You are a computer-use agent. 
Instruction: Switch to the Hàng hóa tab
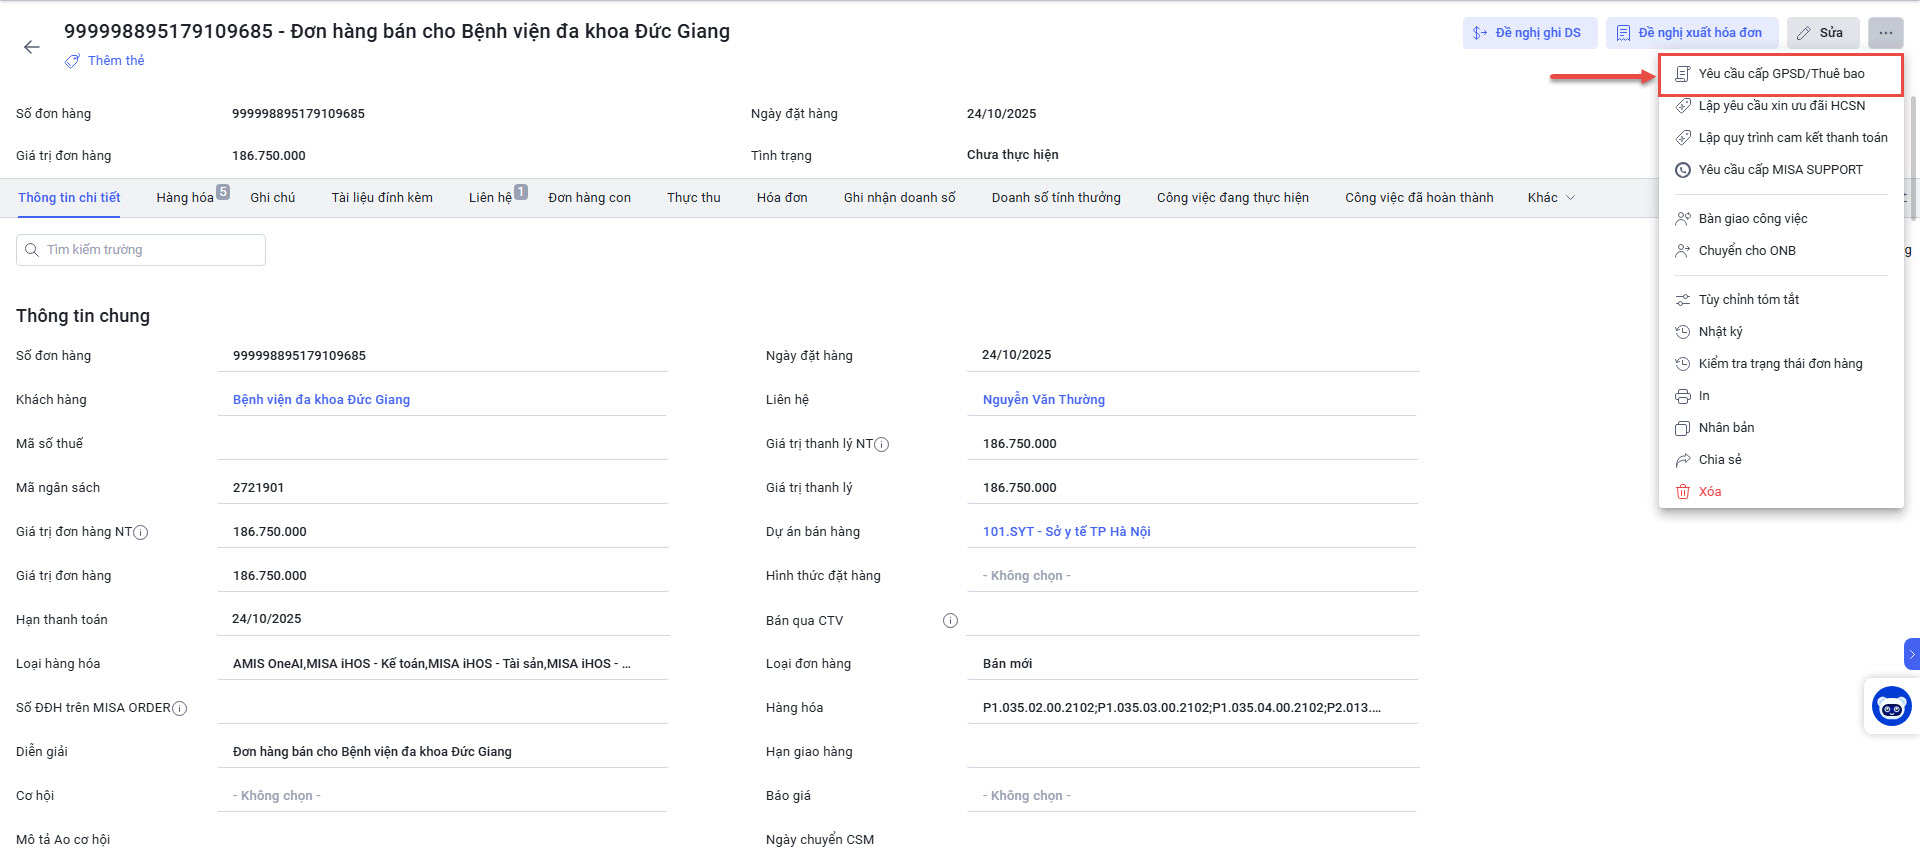(x=185, y=198)
